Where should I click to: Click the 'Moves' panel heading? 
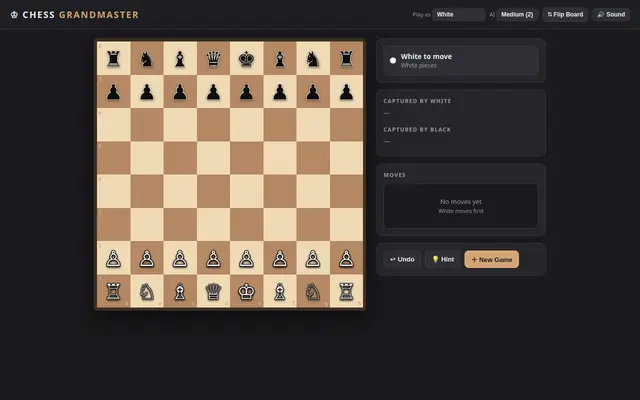(x=395, y=175)
